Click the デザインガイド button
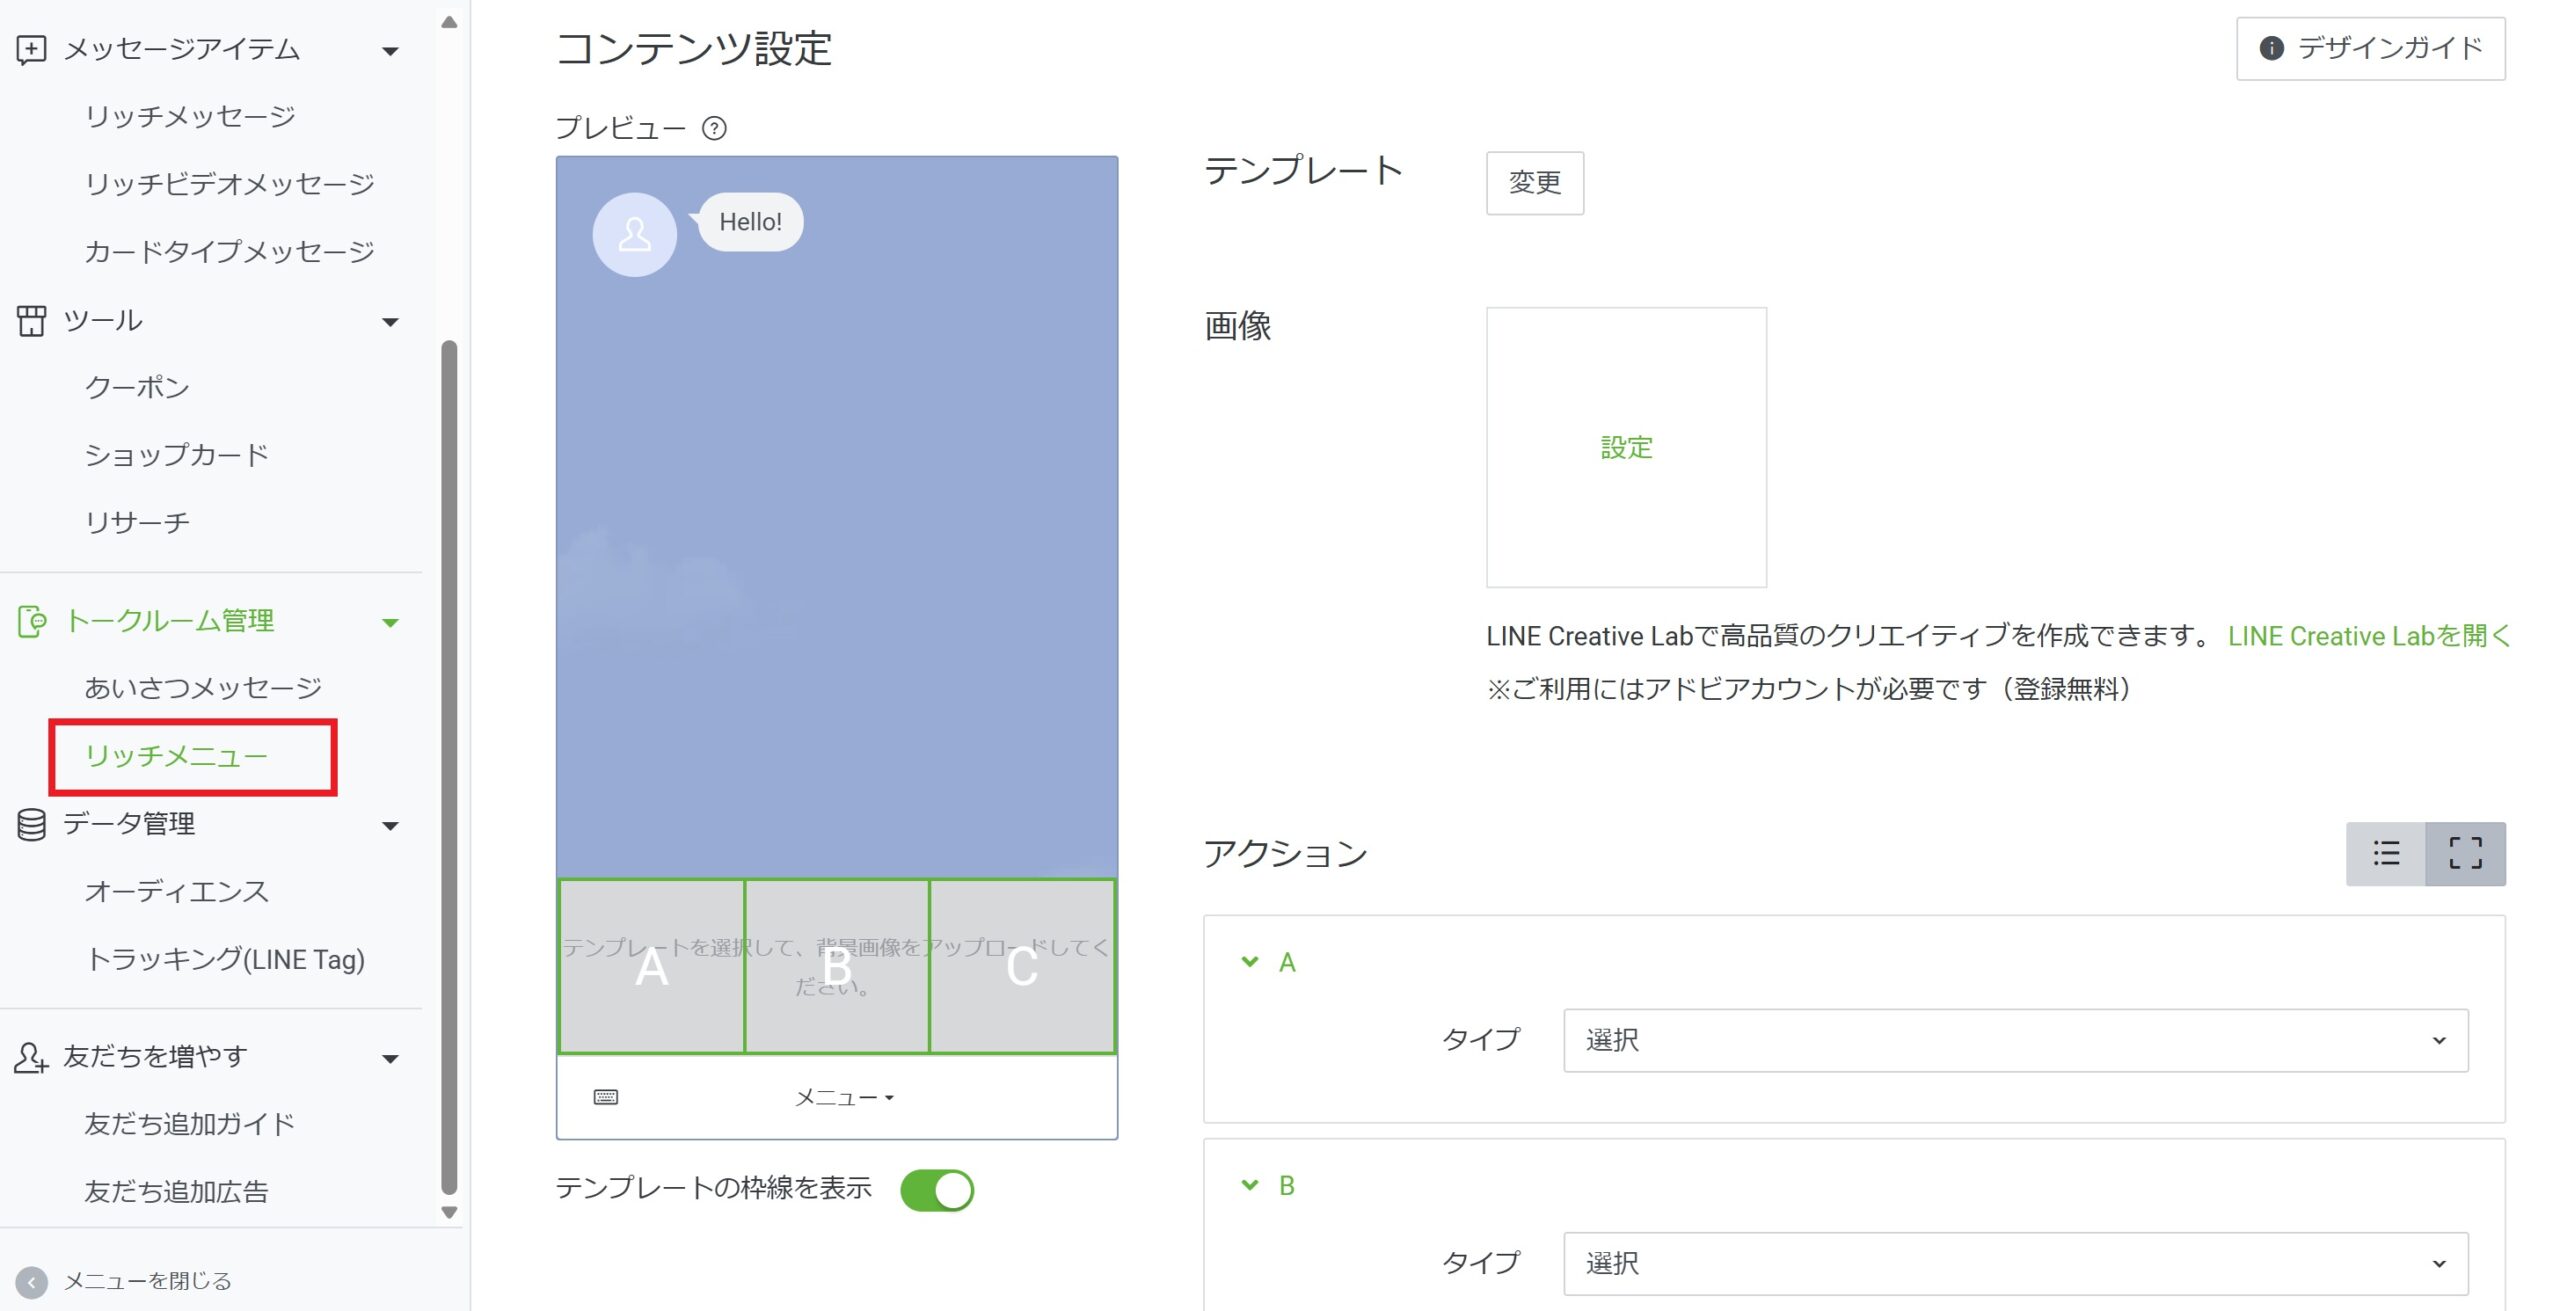 [2370, 48]
